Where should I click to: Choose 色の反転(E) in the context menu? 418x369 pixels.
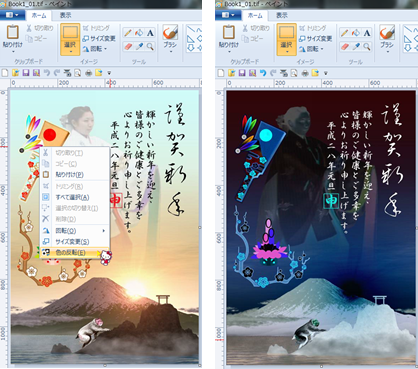pos(75,253)
